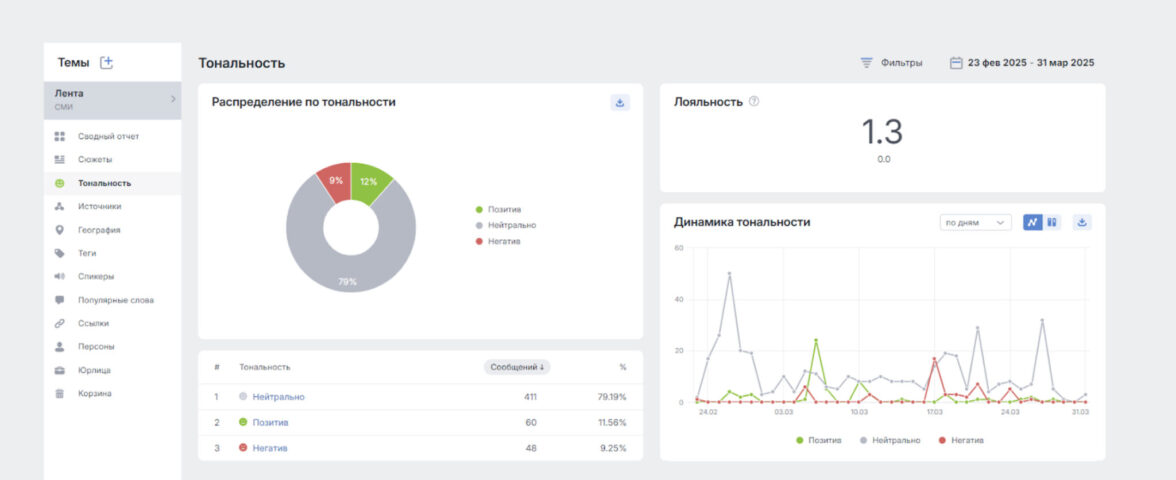Click the help icon beside Лояльность
This screenshot has height=480, width=1176.
pyautogui.click(x=754, y=101)
